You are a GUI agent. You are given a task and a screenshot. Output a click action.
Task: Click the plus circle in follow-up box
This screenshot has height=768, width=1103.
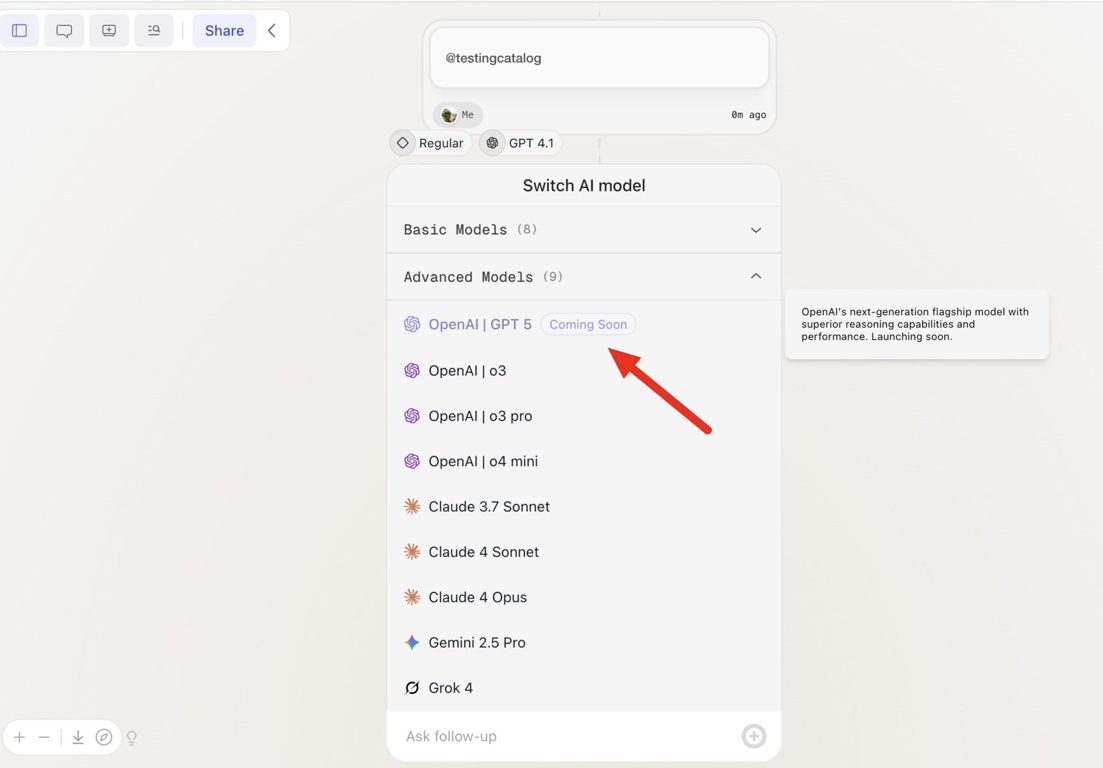coord(753,736)
